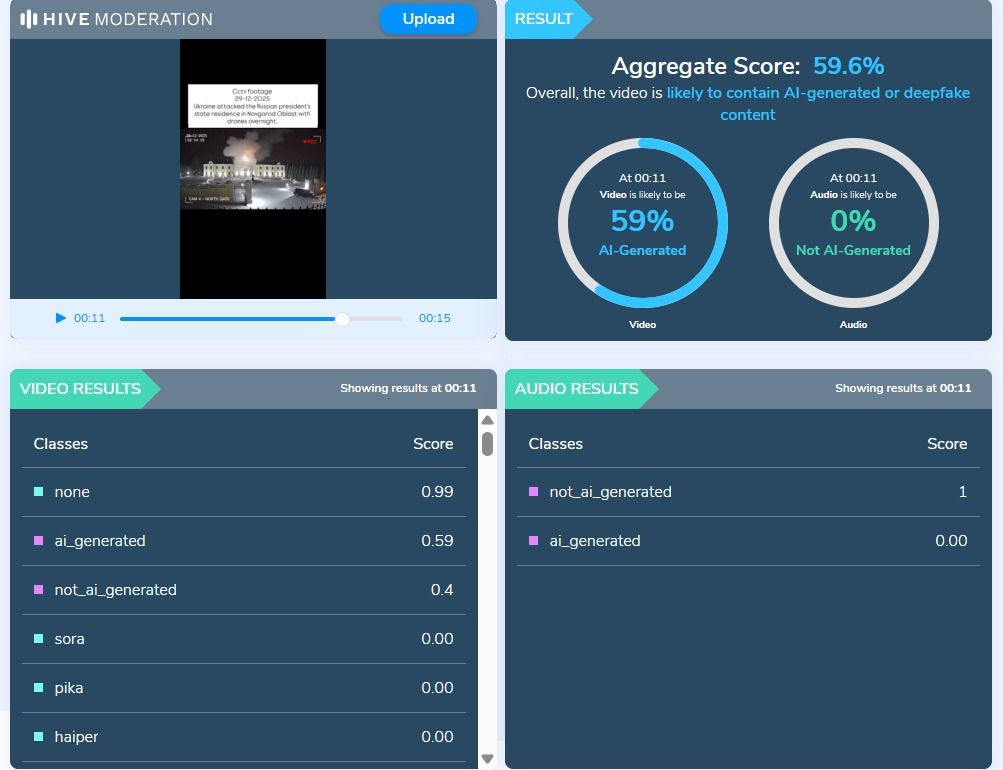Click the pink ai_generated video class marker
Screen dimensions: 1003x770
[39, 541]
